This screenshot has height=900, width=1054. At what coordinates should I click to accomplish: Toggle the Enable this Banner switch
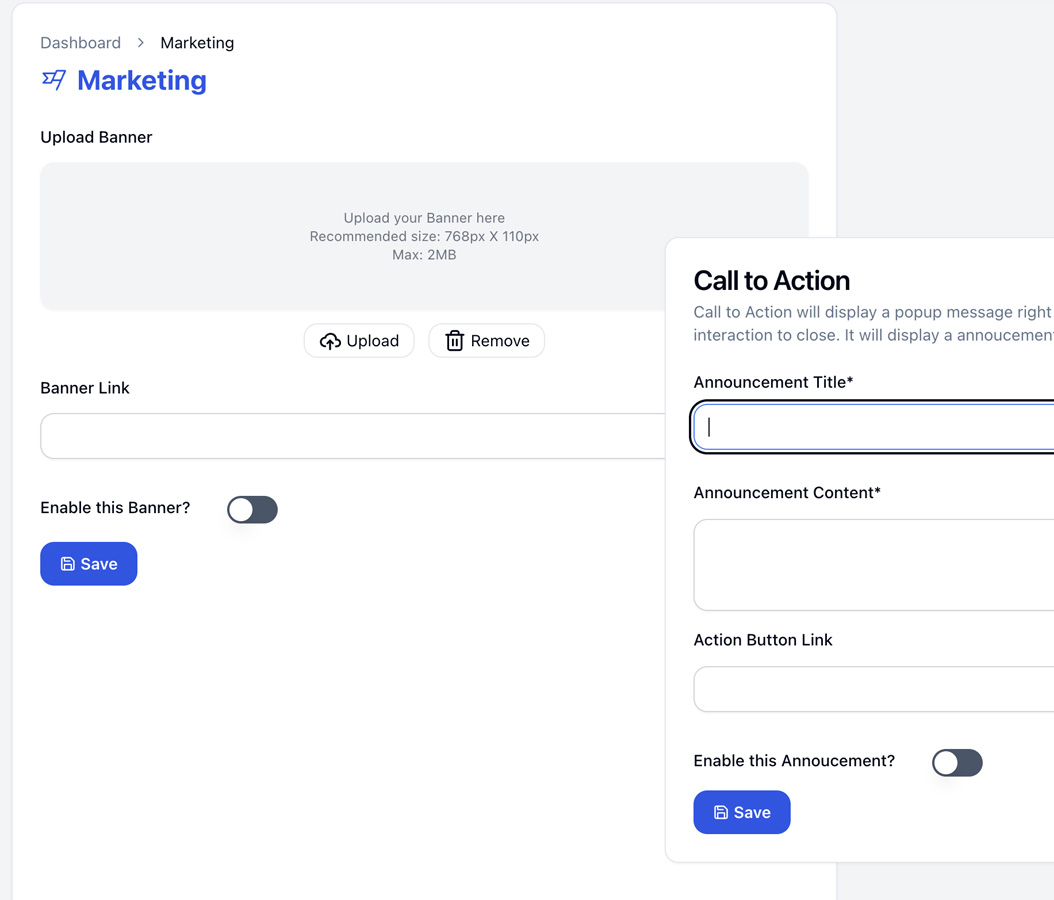(252, 509)
